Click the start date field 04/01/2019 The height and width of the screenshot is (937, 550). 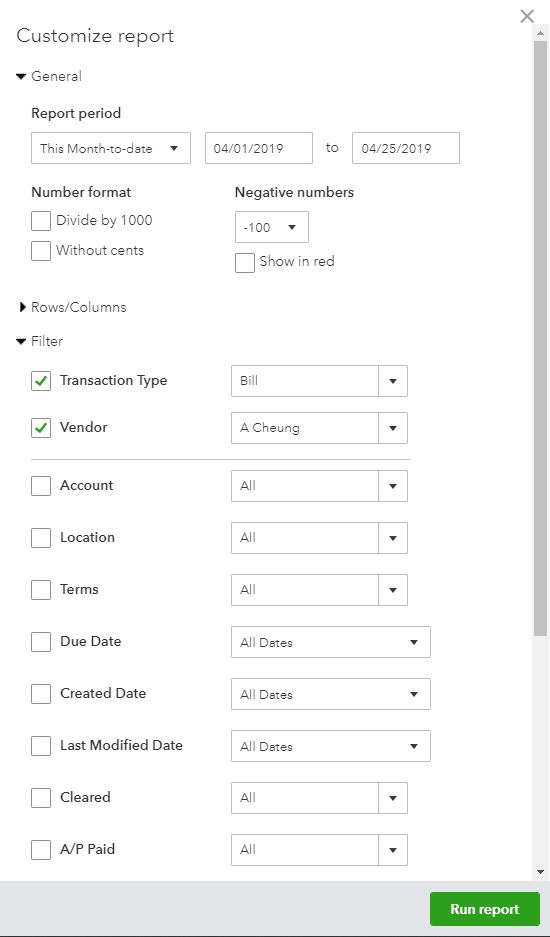click(x=259, y=148)
